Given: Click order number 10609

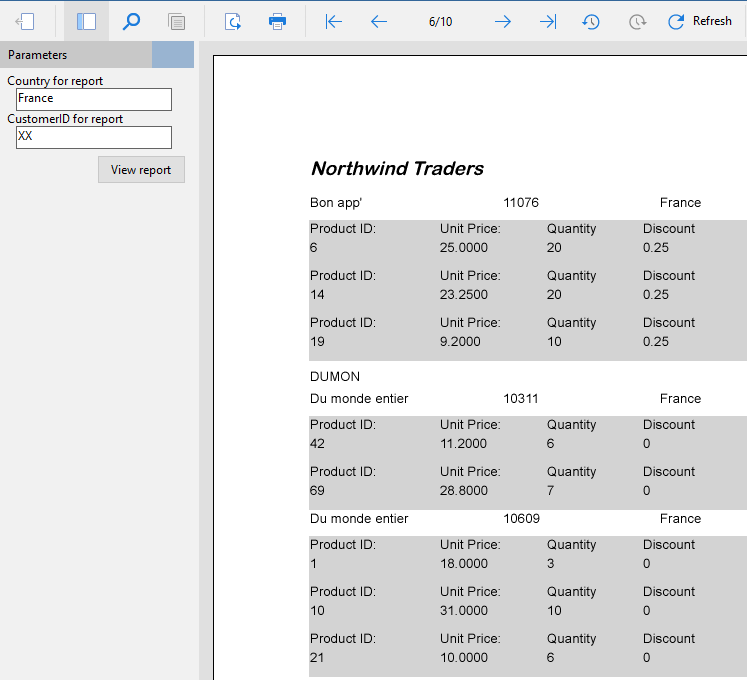Looking at the screenshot, I should [521, 518].
